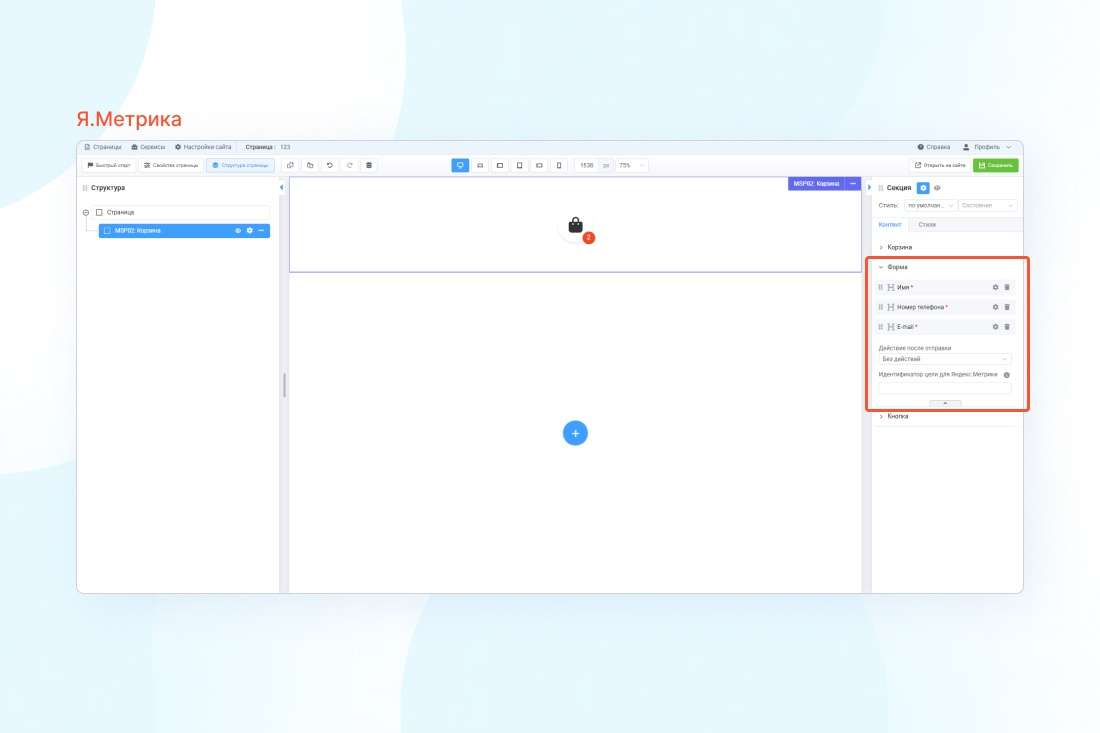Open the Состояние dropdown
Image resolution: width=1100 pixels, height=733 pixels.
point(986,206)
